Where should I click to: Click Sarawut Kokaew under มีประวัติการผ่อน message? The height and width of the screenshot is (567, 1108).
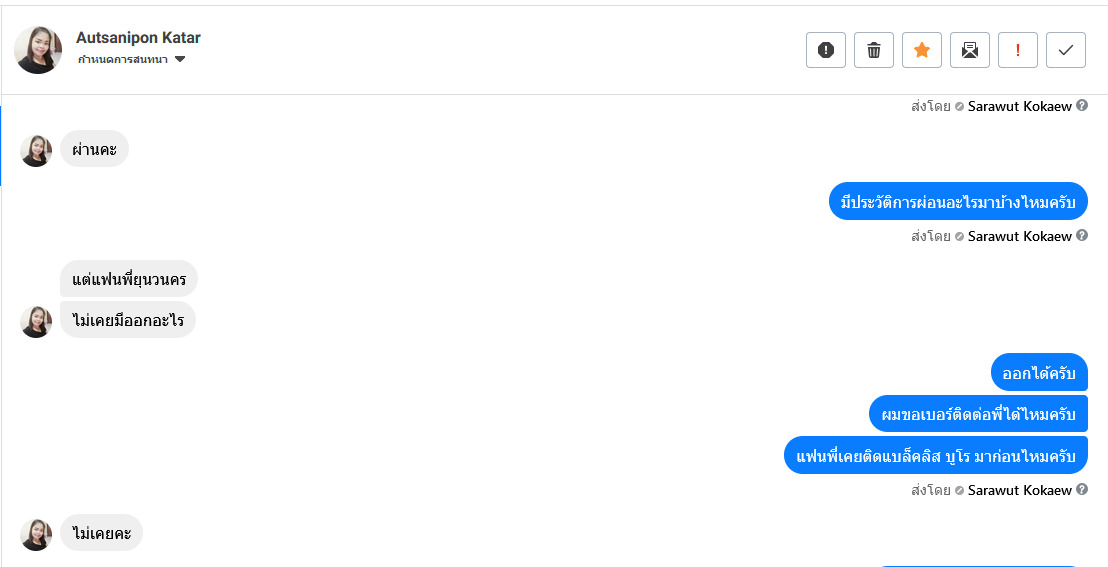click(1019, 236)
